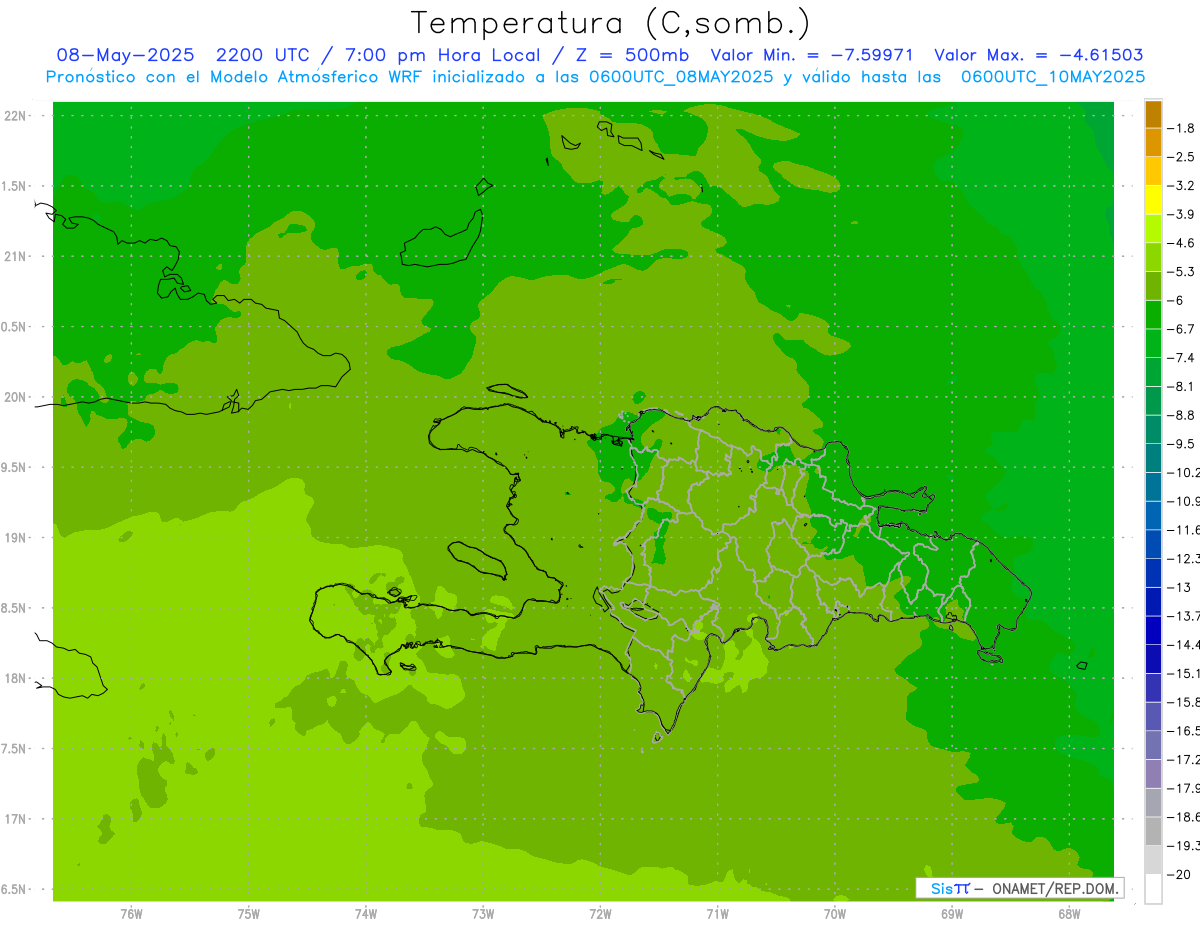The height and width of the screenshot is (927, 1200).
Task: Click the '75W' longitude label
Action: tap(248, 914)
